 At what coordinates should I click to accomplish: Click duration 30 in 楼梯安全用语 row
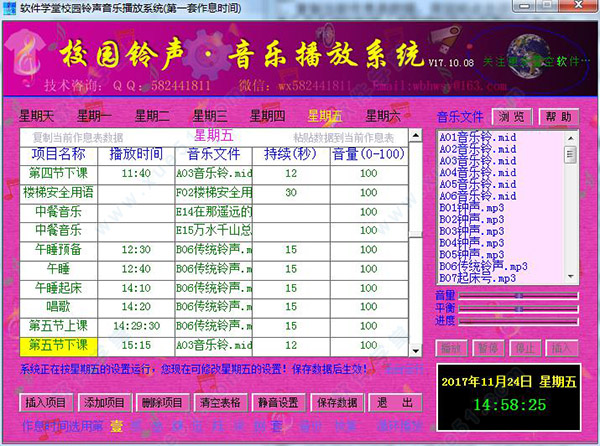[x=291, y=192]
